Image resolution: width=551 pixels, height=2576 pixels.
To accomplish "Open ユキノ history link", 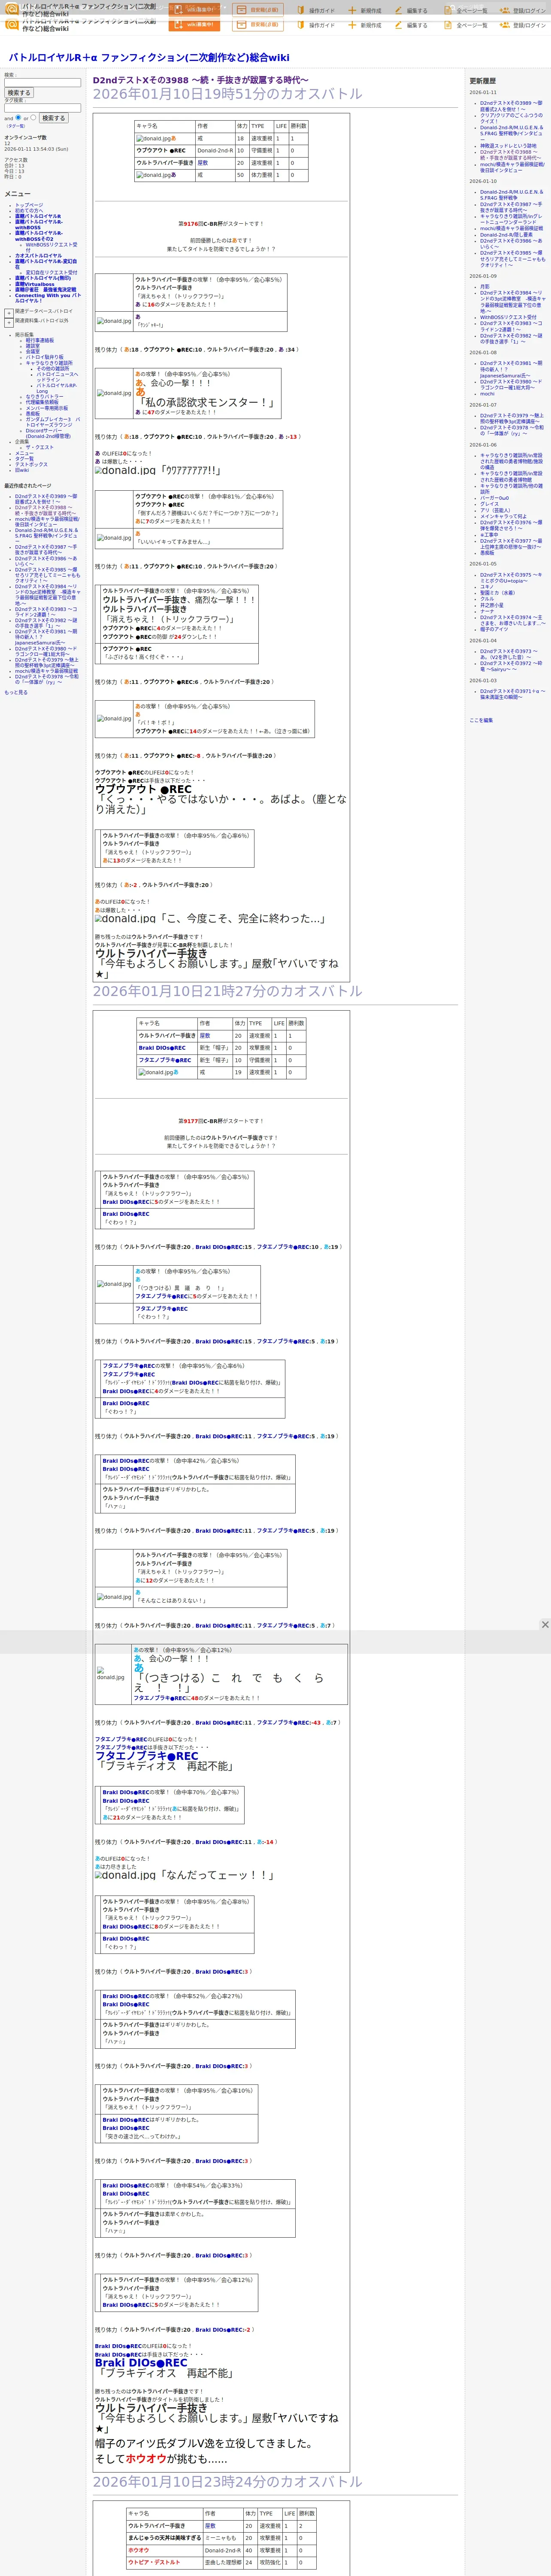I will click(487, 587).
